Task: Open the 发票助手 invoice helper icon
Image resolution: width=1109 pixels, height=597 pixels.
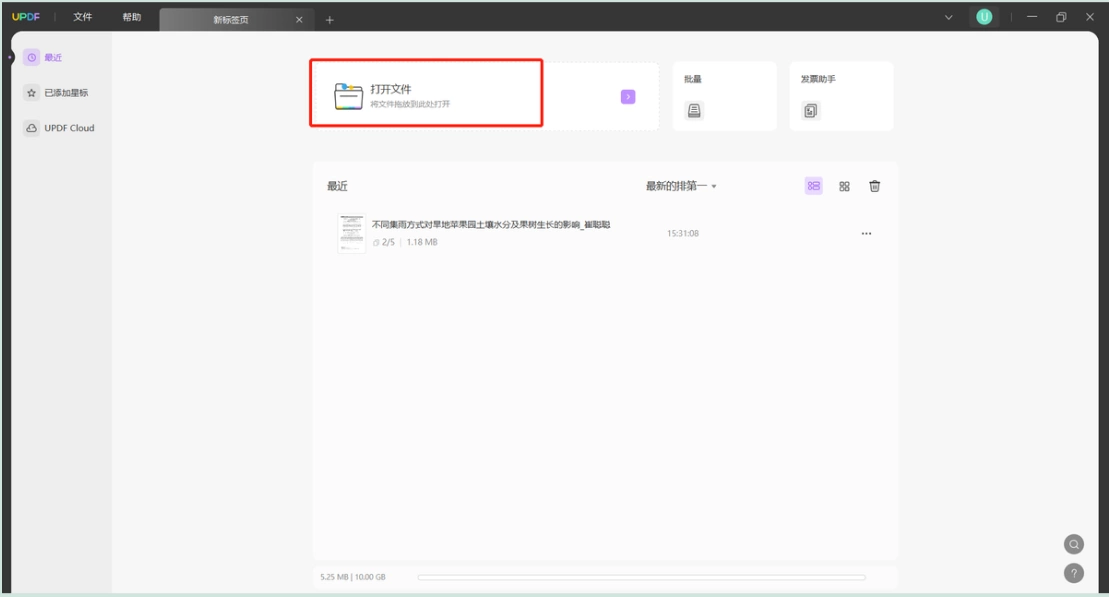Action: (811, 110)
